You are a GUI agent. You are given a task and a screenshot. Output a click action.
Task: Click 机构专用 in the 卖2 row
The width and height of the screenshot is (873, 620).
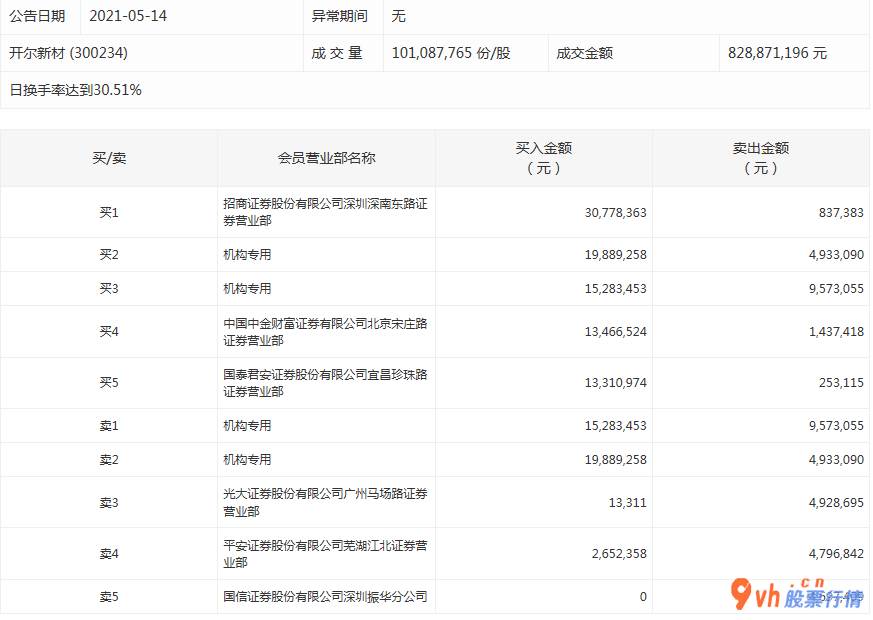(247, 460)
